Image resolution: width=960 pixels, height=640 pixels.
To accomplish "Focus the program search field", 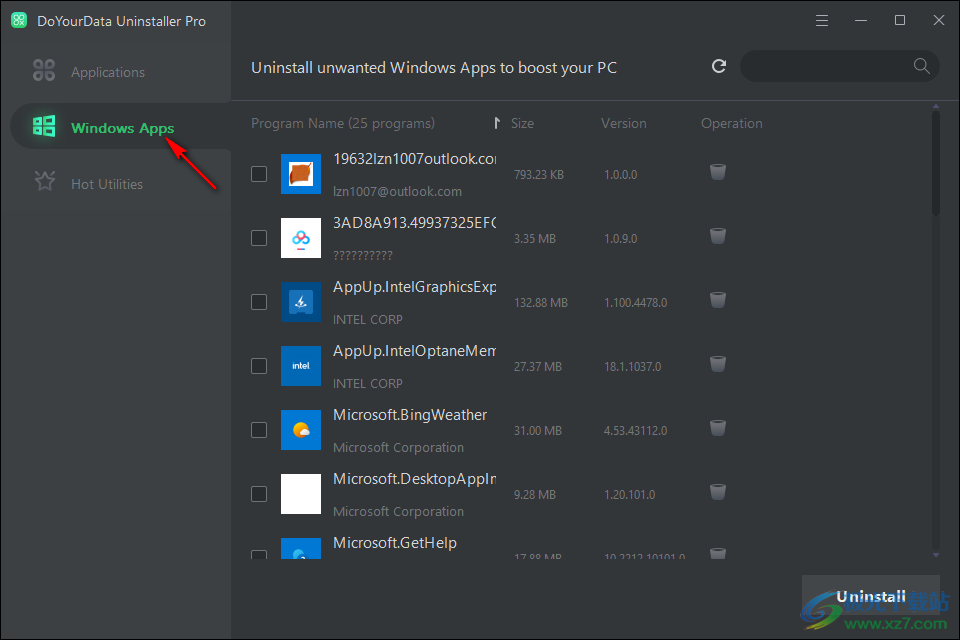I will click(839, 66).
